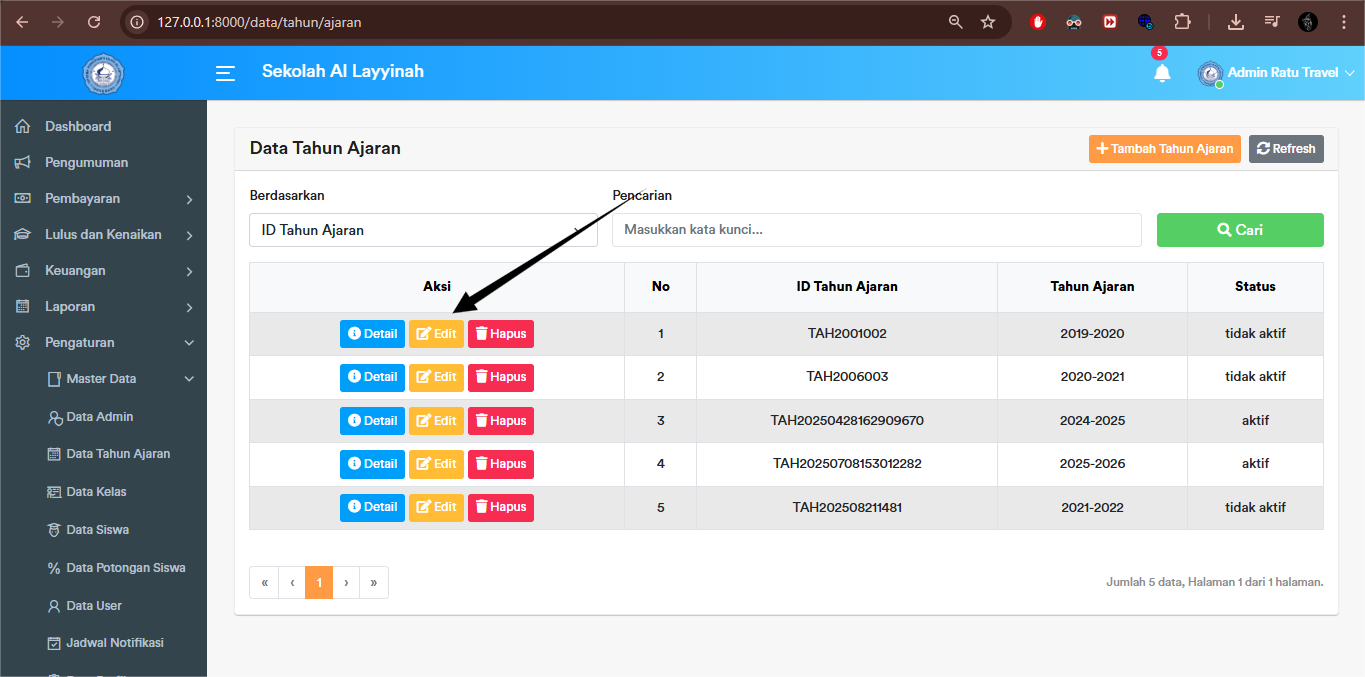Open Dashboard from the sidebar
Screen dimensions: 1365x677
(78, 127)
